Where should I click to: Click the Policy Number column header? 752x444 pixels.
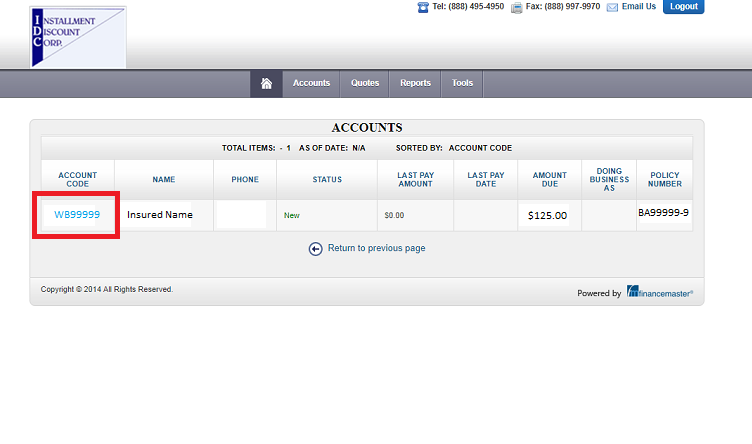665,180
